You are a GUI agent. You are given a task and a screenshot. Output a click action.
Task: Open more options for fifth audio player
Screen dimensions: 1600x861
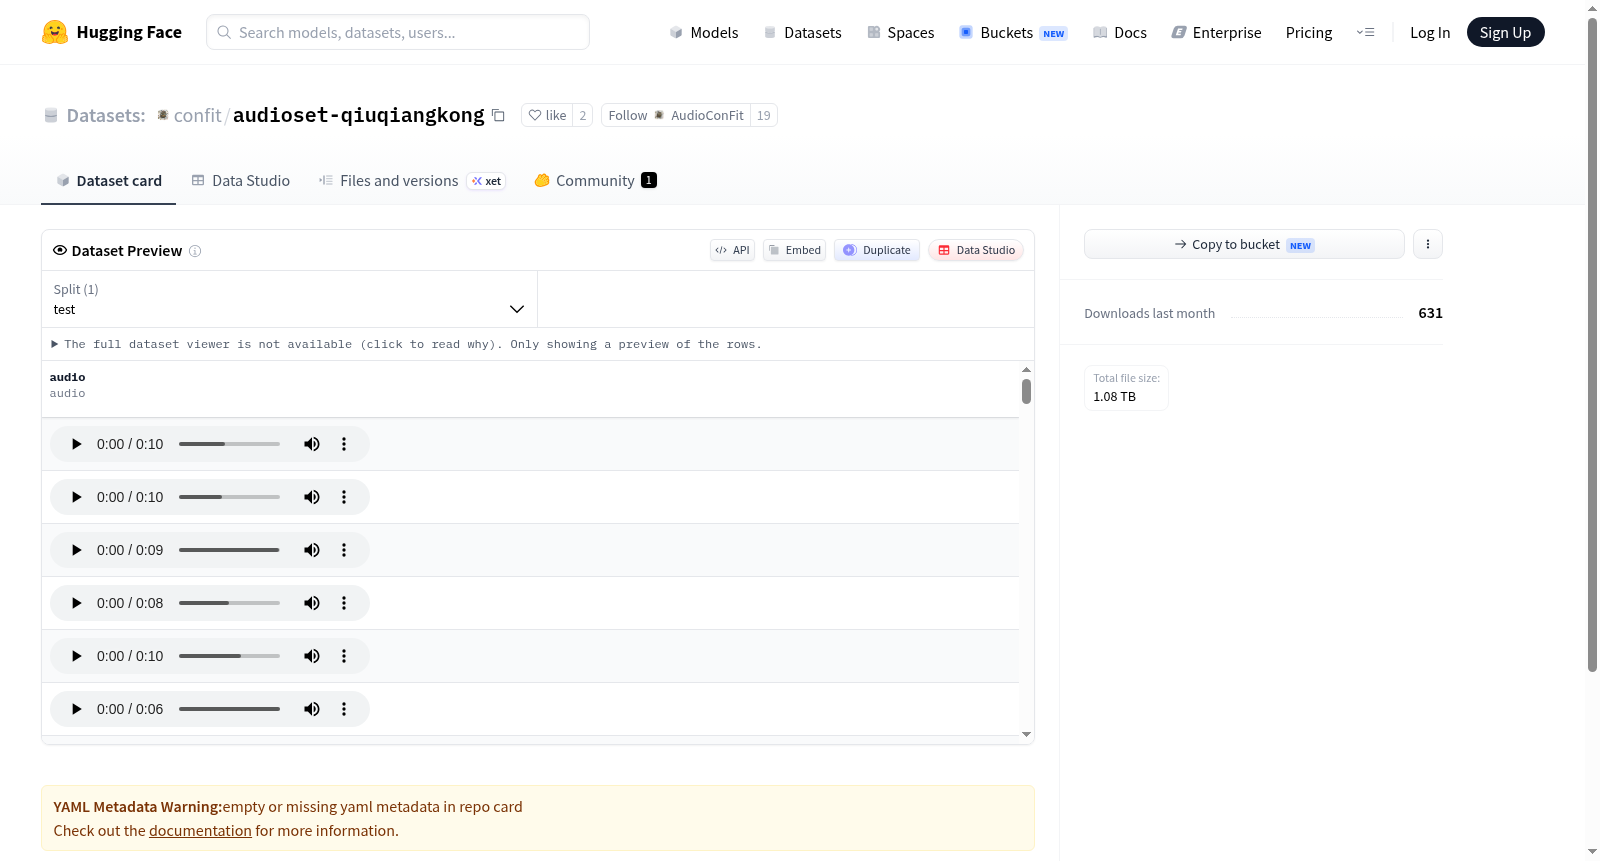point(344,656)
